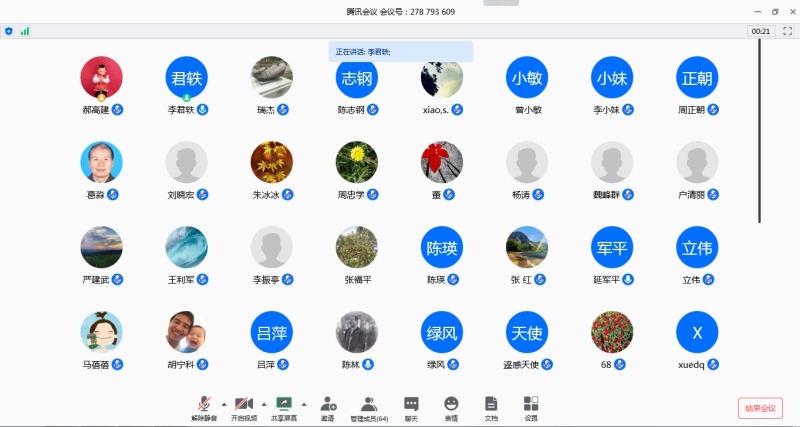Image resolution: width=800 pixels, height=427 pixels.
Task: Open 管理成员 member management panel
Action: 369,406
